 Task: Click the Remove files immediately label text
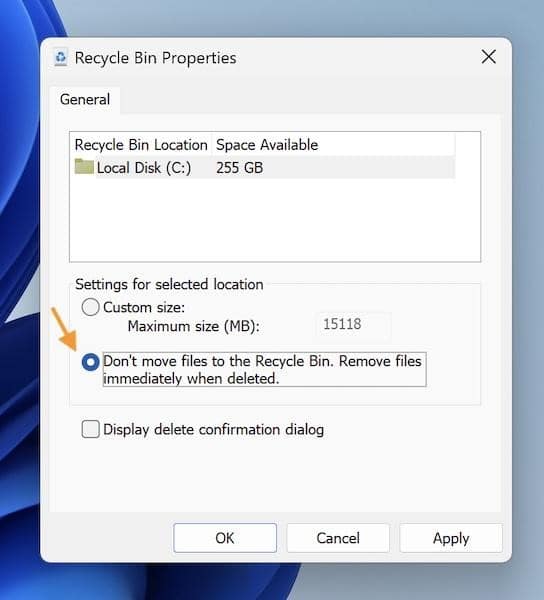pos(264,370)
